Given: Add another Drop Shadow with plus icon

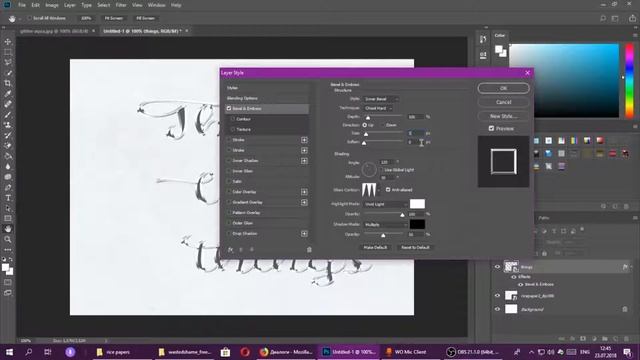Looking at the screenshot, I should 304,233.
